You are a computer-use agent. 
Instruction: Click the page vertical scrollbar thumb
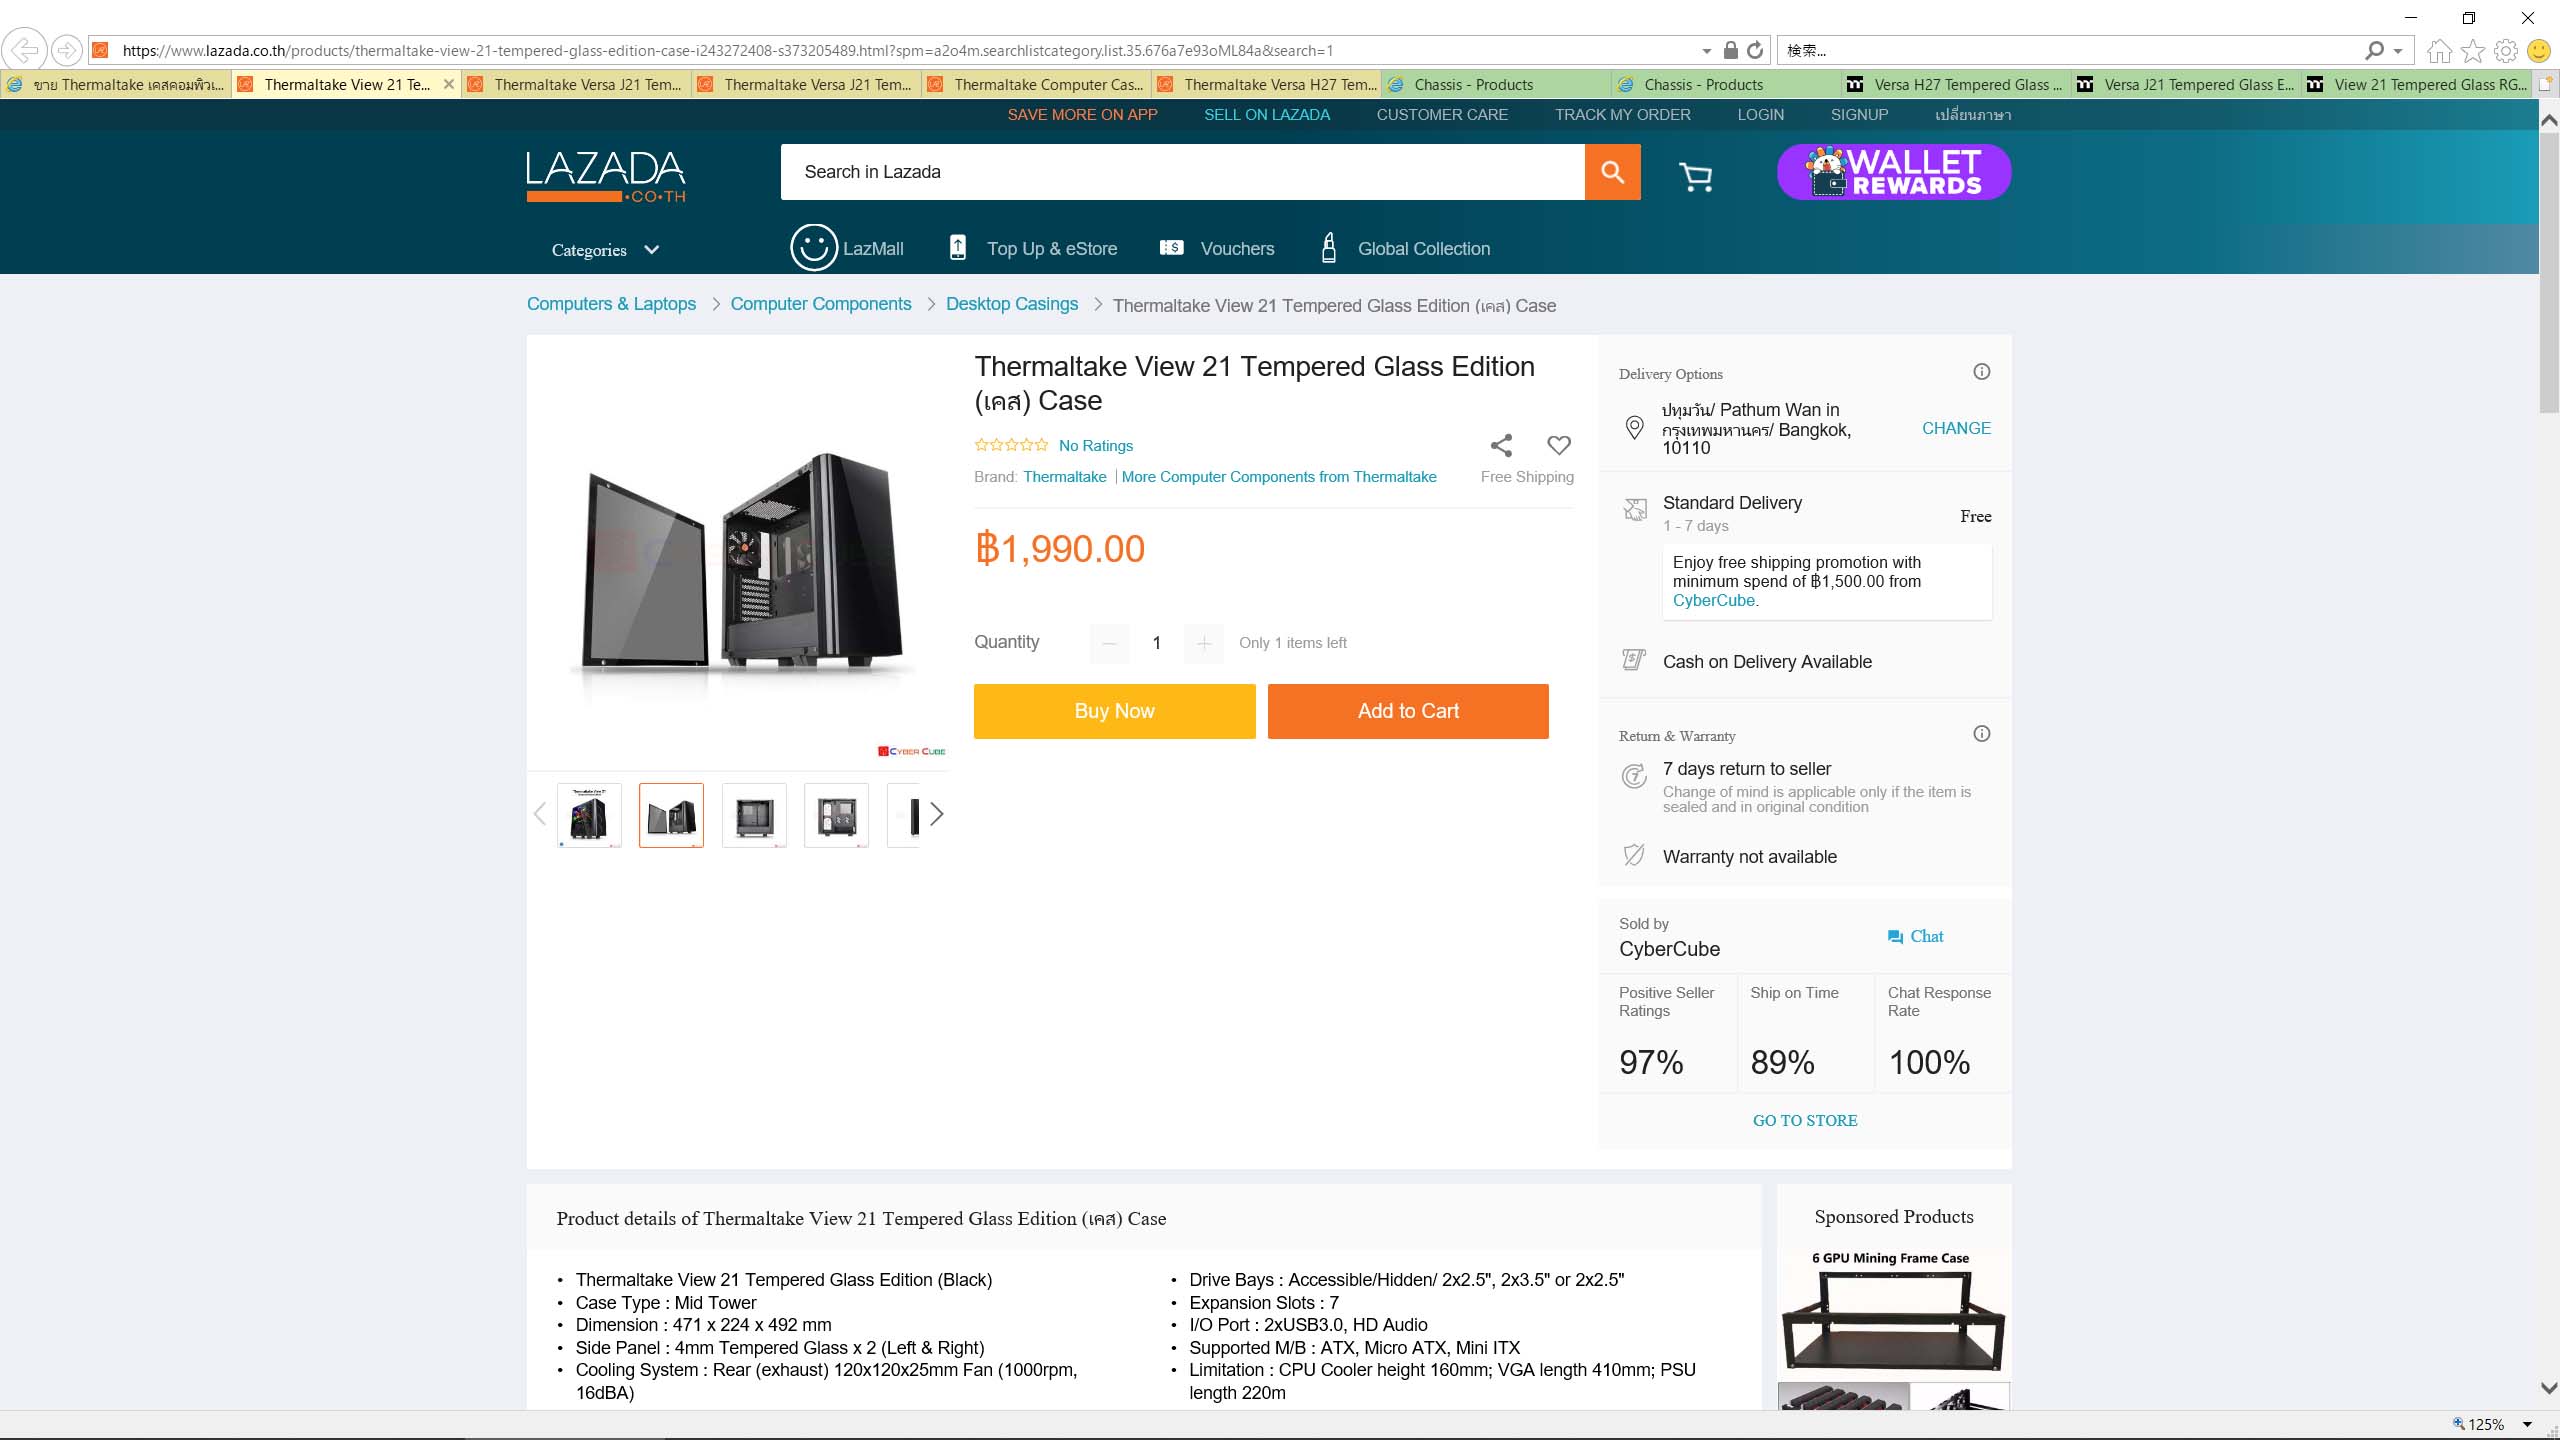coord(2549,270)
